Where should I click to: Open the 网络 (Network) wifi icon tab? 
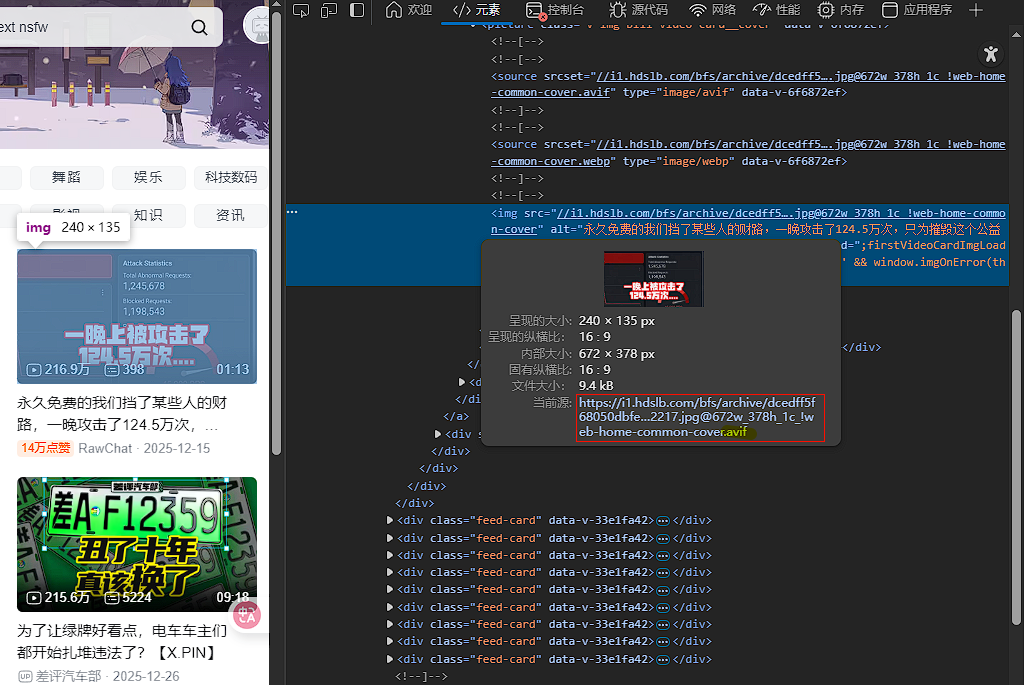[712, 10]
